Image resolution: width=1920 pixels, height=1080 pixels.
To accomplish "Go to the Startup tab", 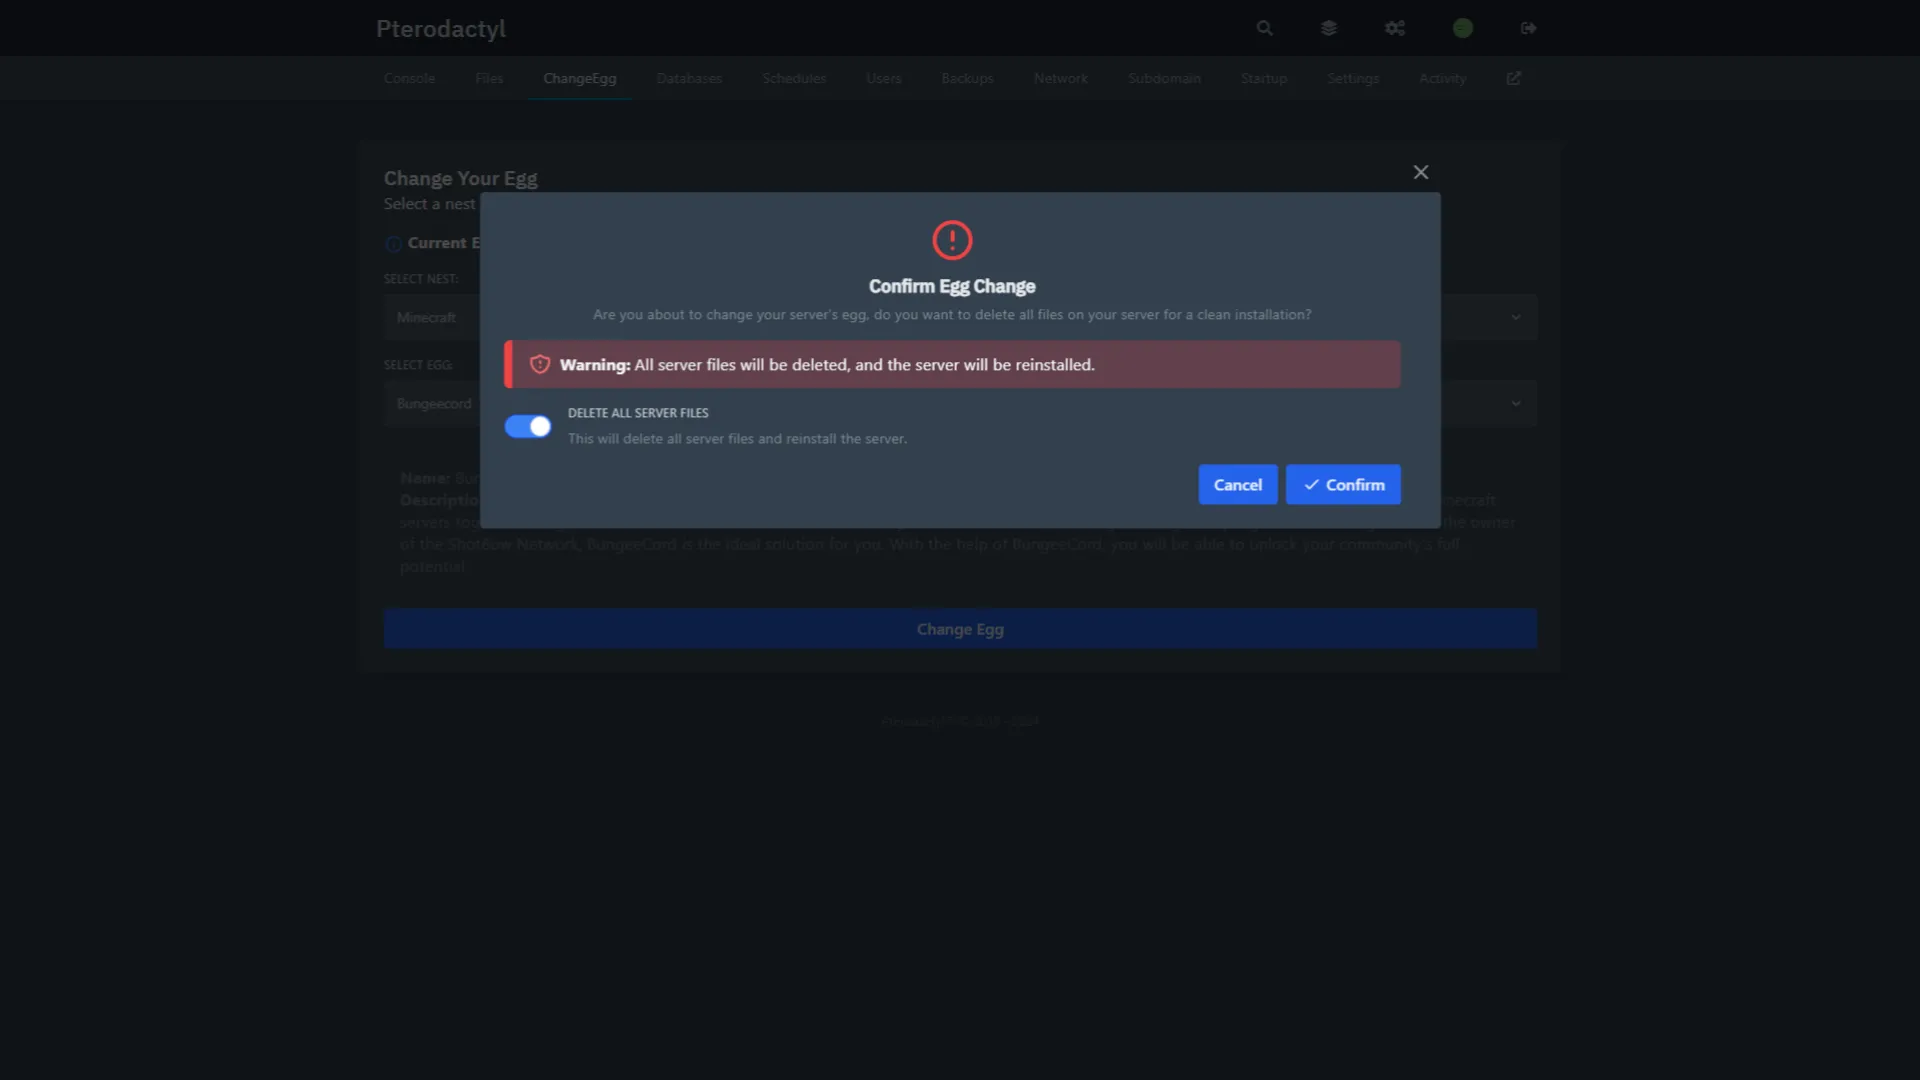I will (x=1263, y=78).
